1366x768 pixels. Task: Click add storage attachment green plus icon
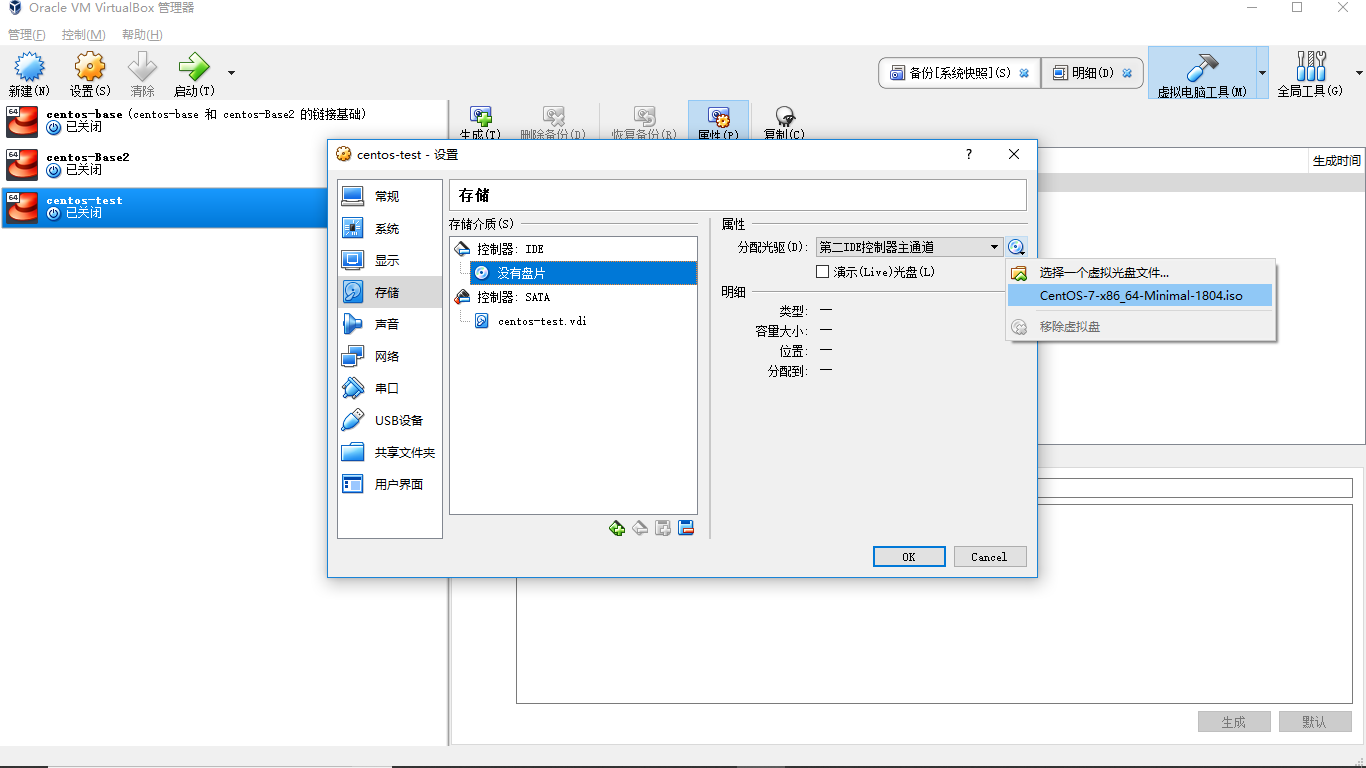[617, 528]
